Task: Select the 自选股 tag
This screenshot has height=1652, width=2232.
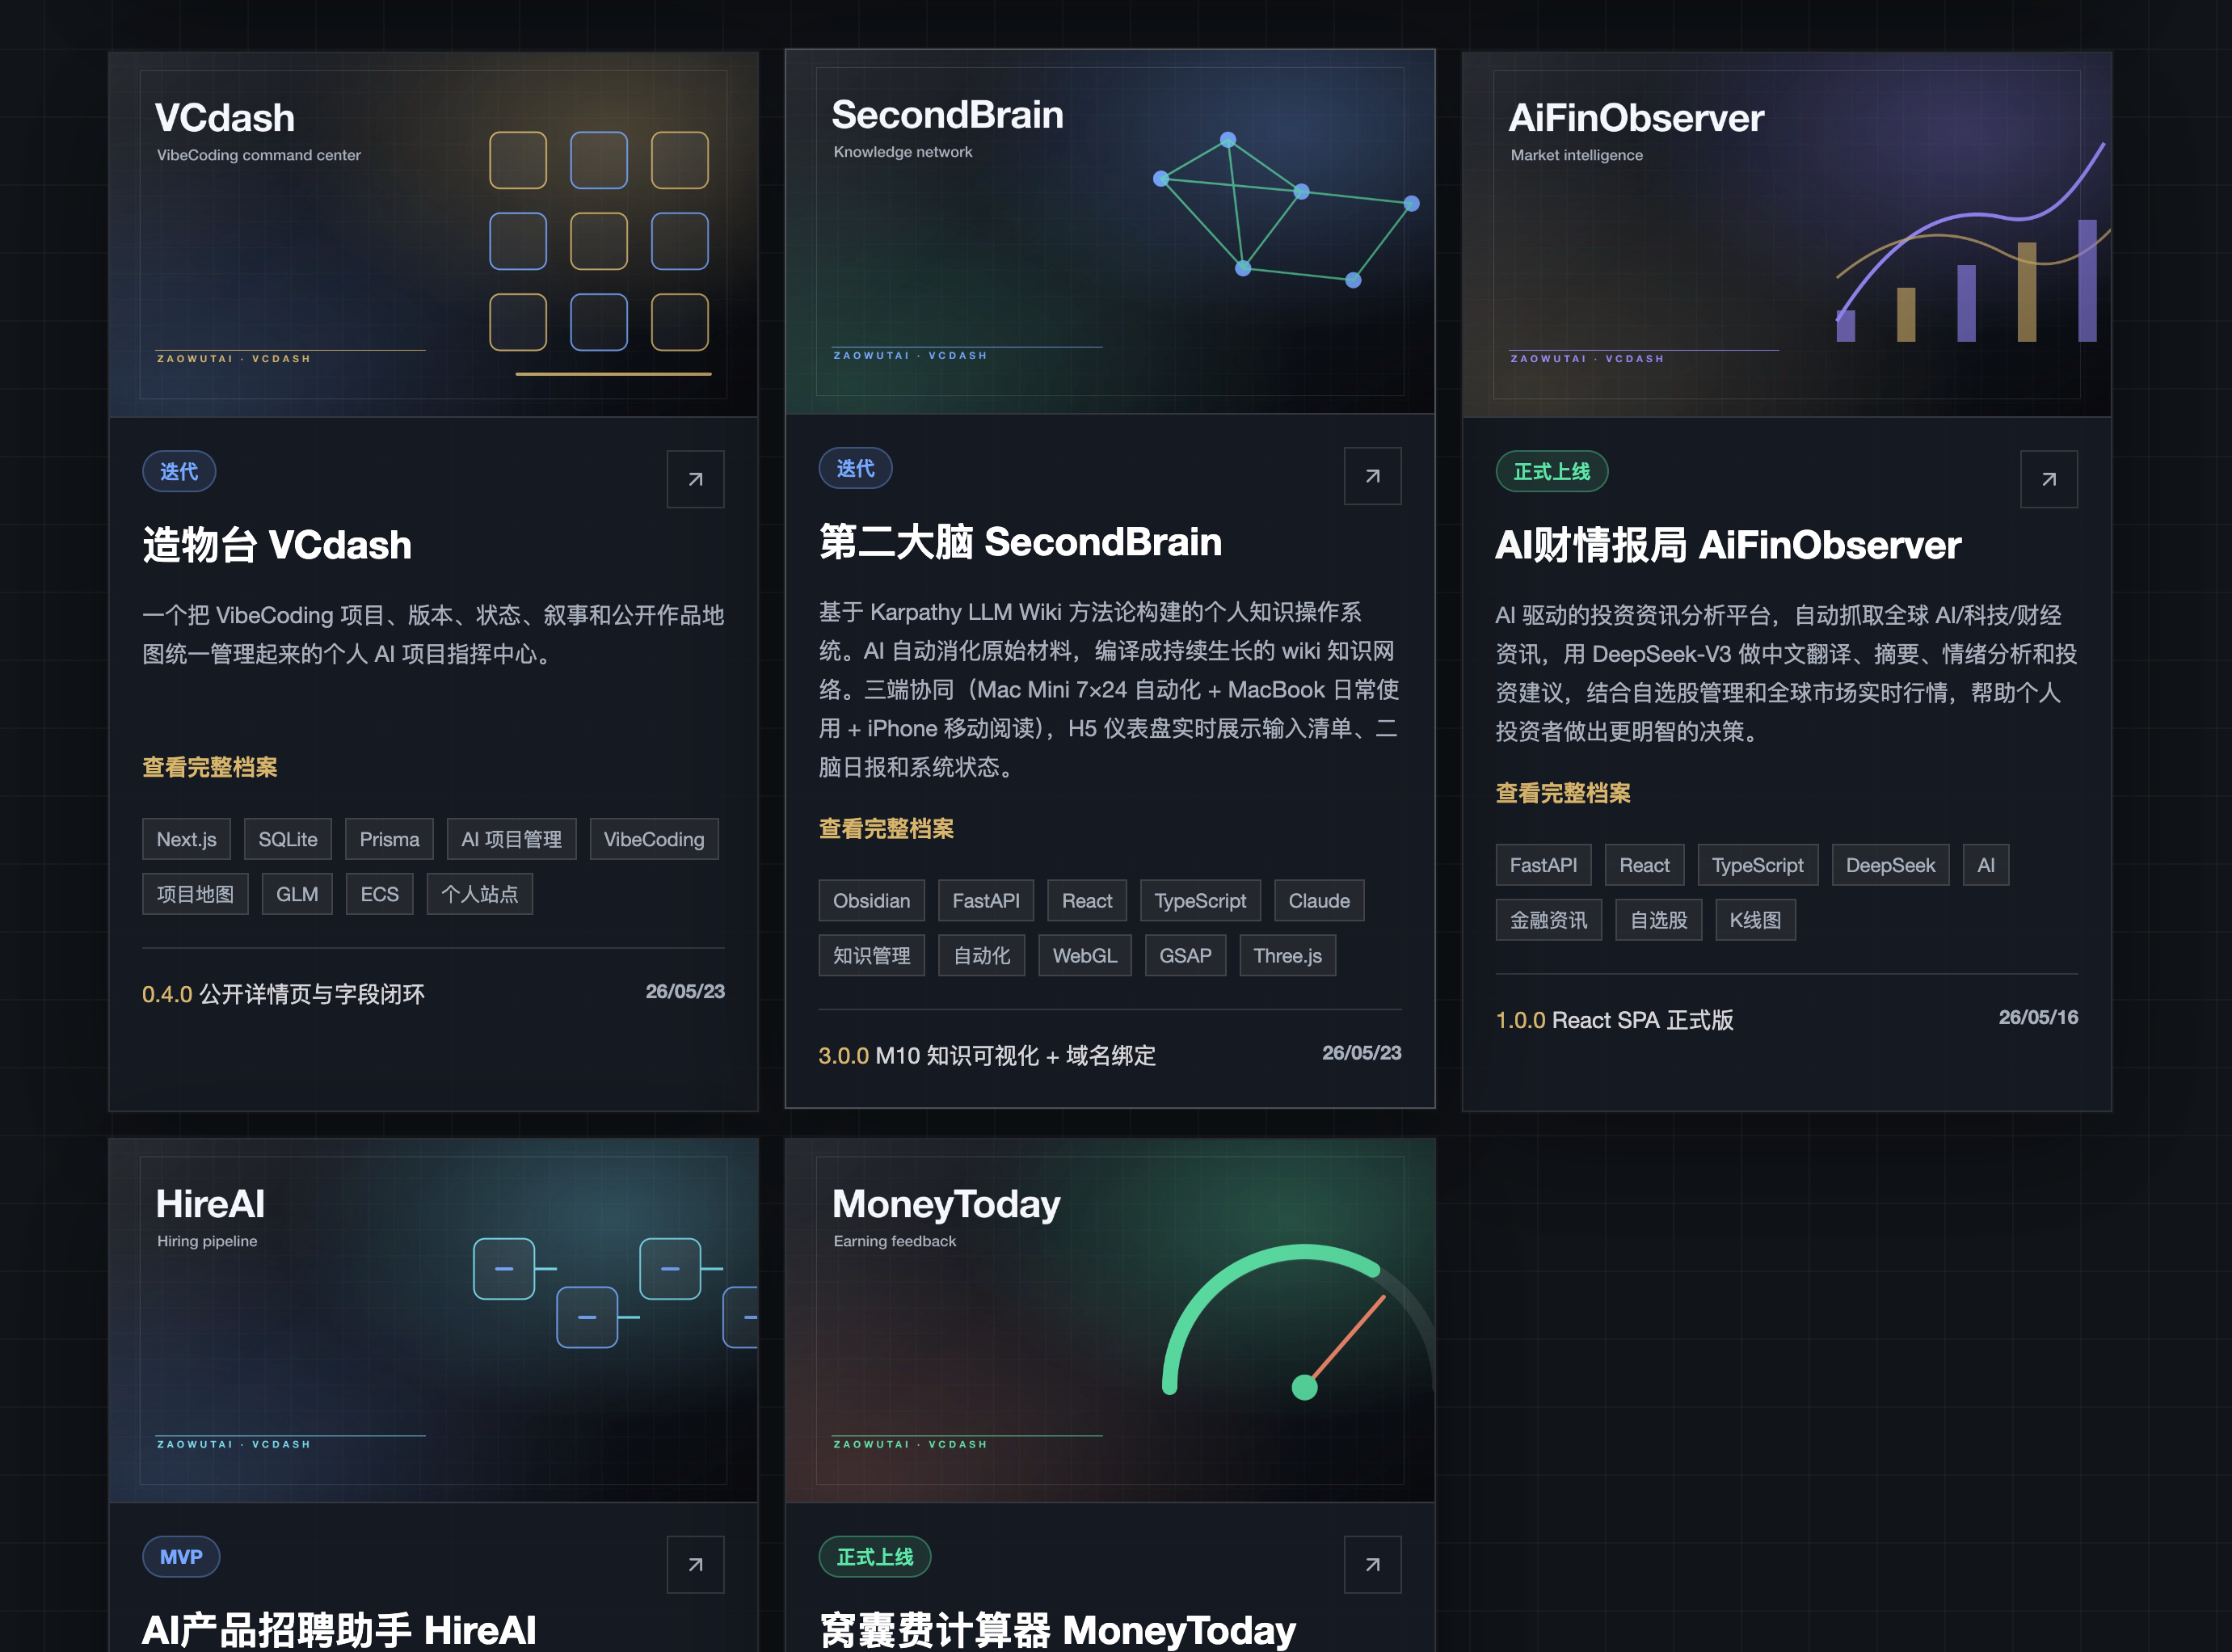Action: (x=1658, y=920)
